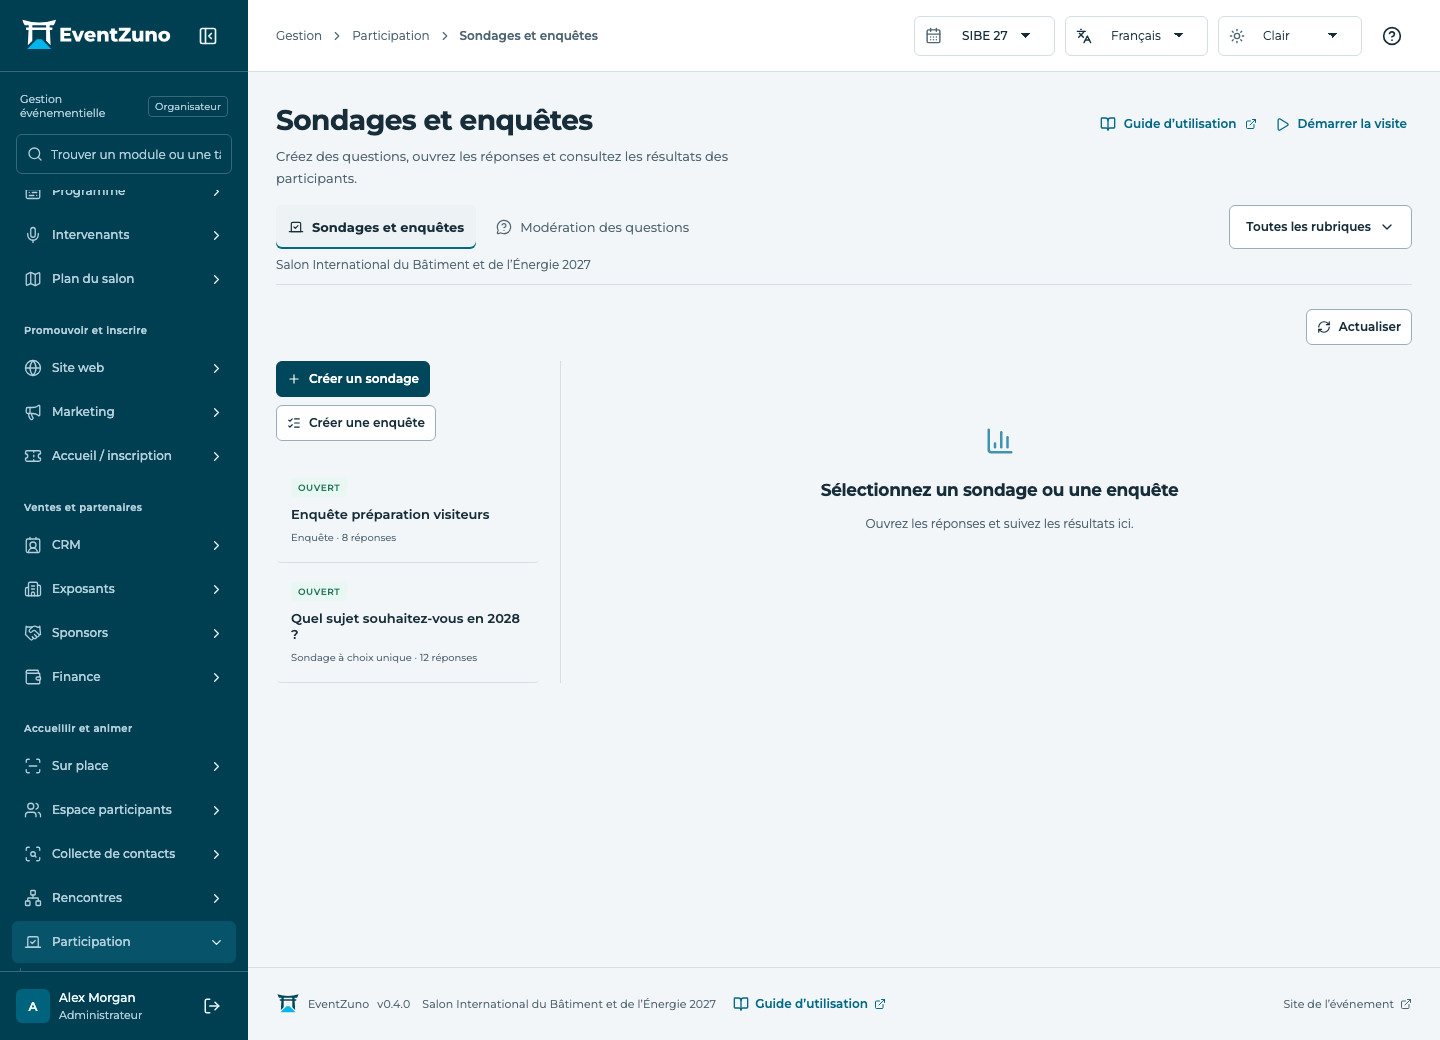The width and height of the screenshot is (1440, 1040).
Task: Select the Quel sujet souhaitez-vous en 2028 poll
Action: (408, 623)
